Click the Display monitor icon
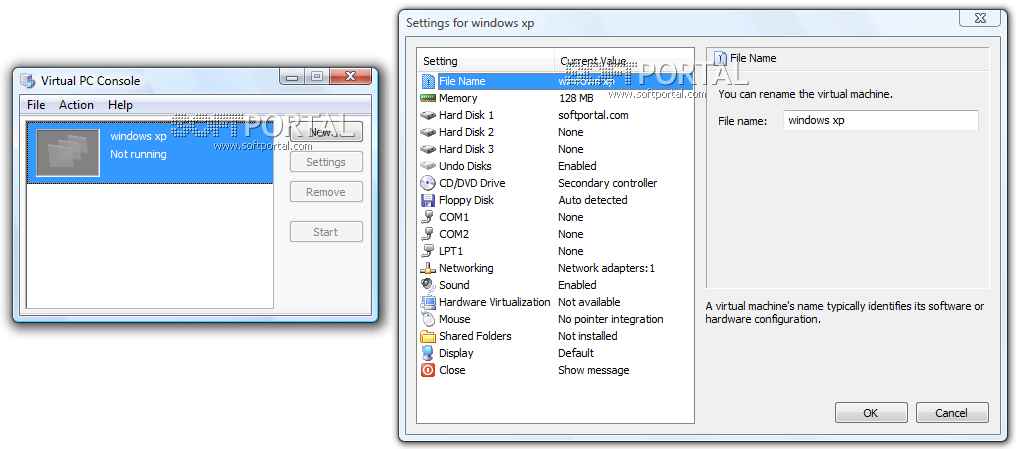 tap(428, 354)
